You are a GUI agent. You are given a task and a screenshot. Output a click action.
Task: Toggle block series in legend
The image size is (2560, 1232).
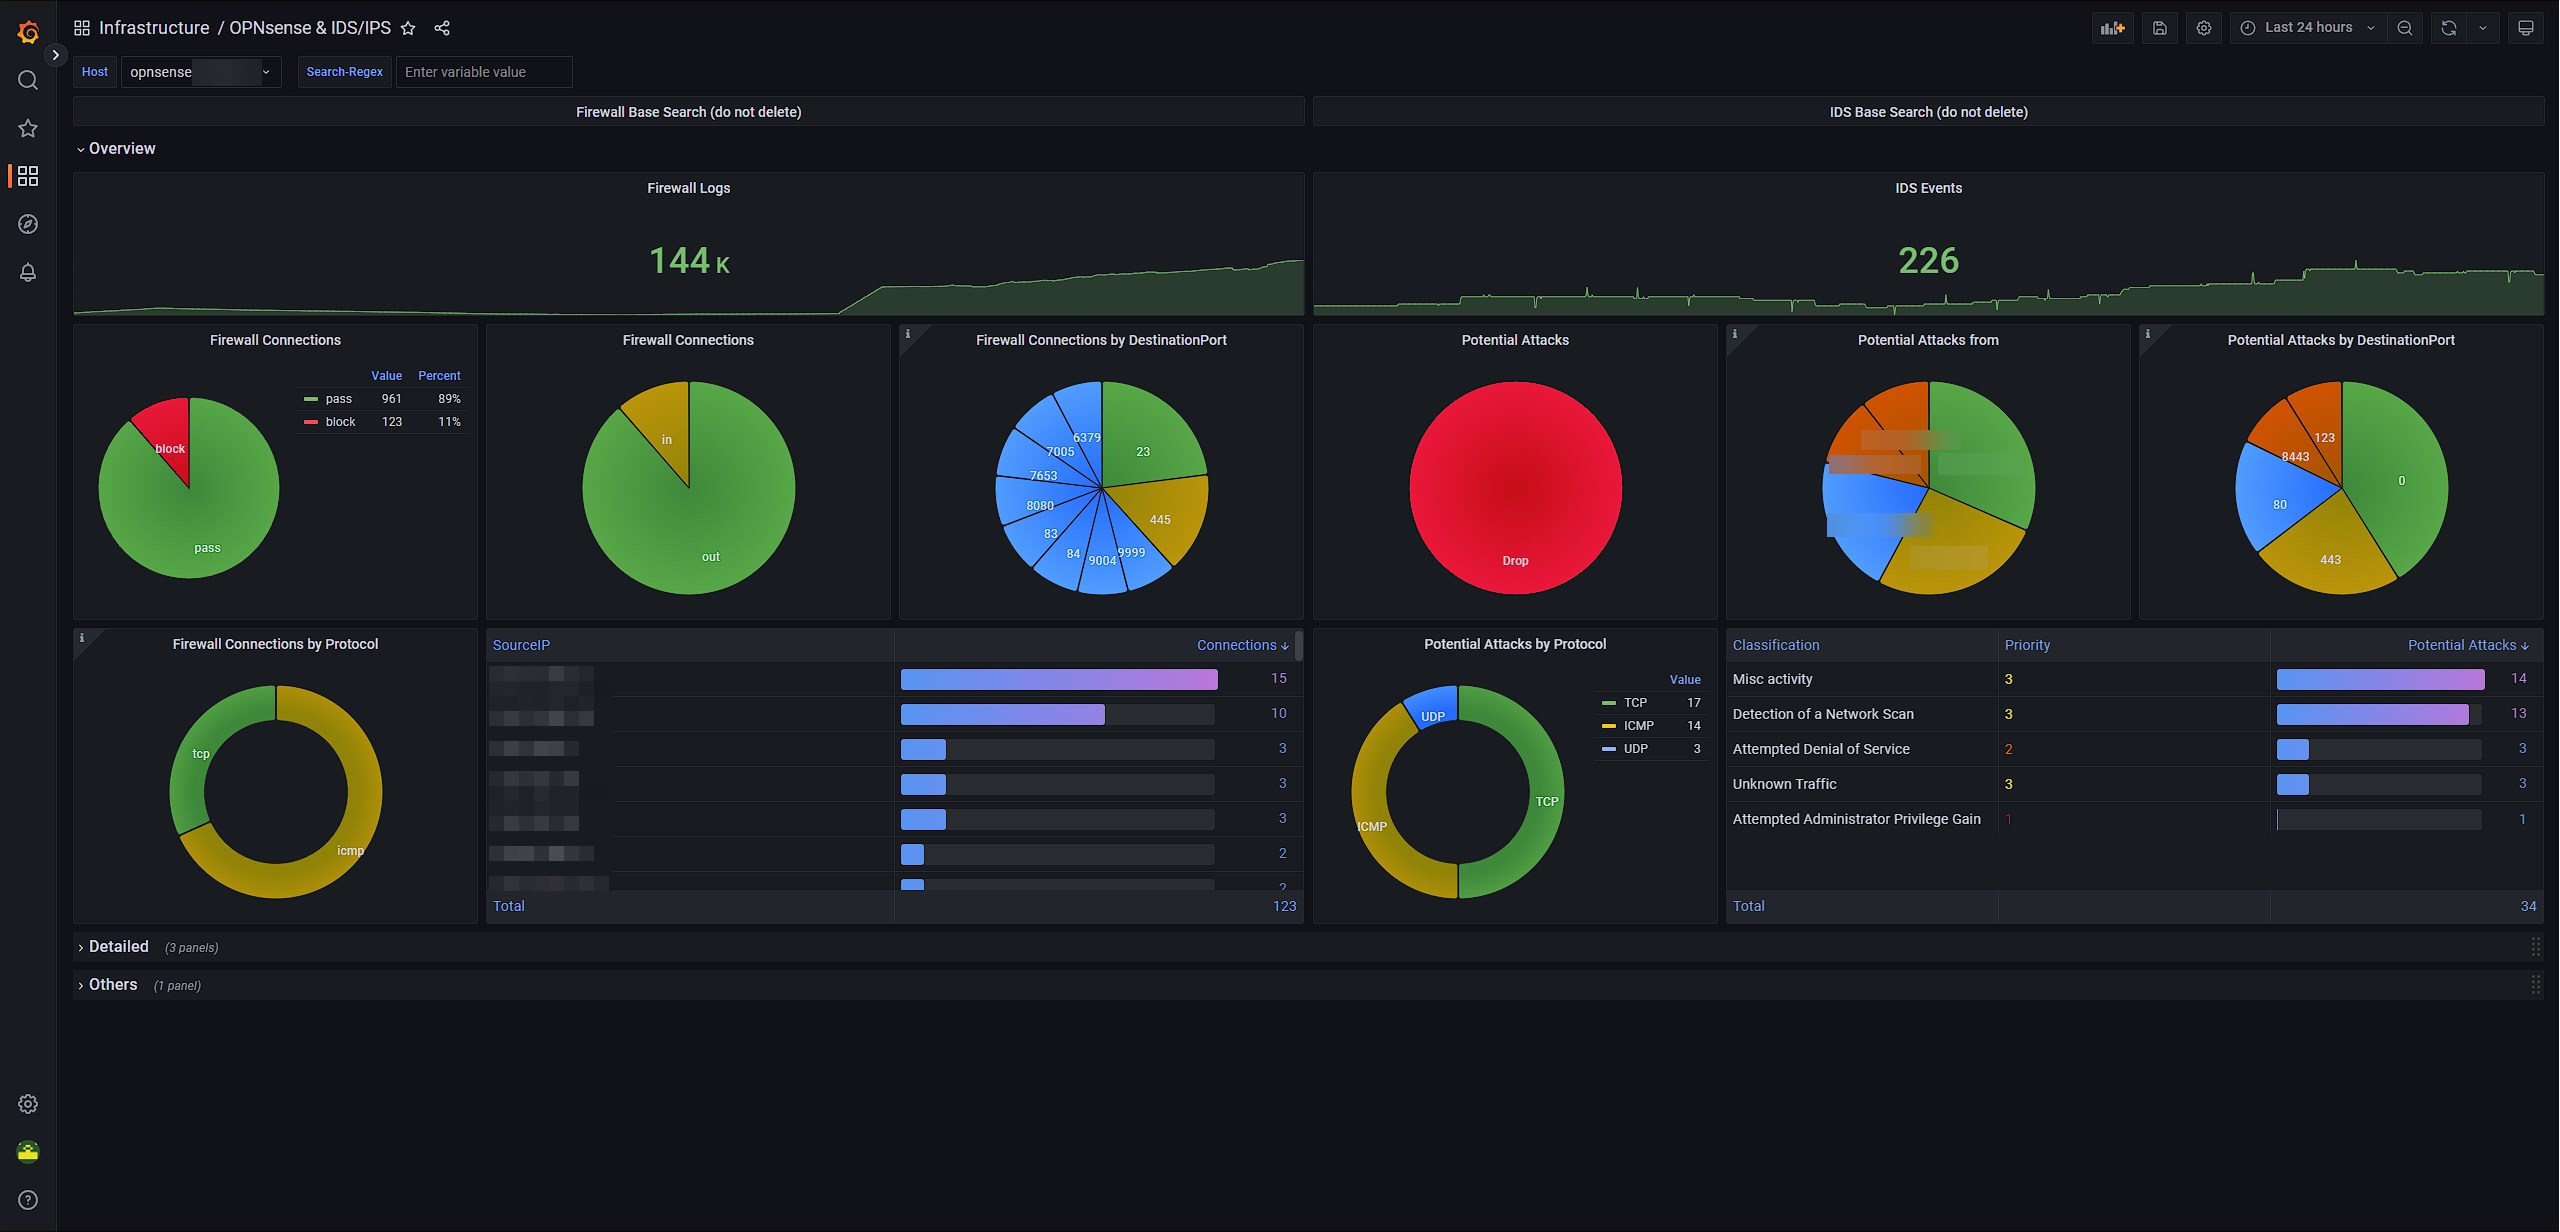340,422
